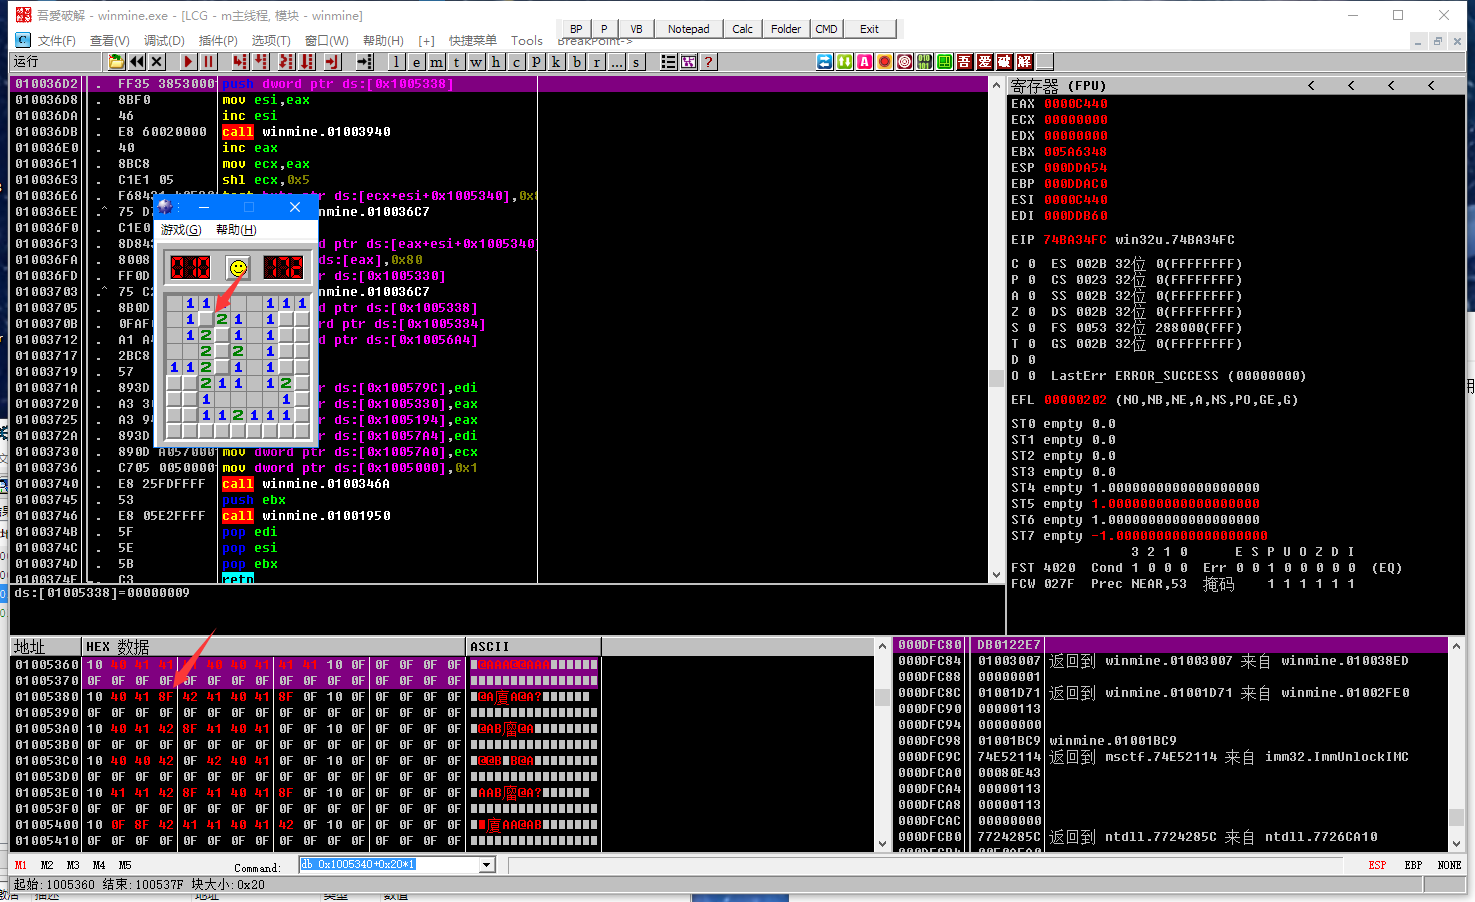Open the 选项(T) menu

[x=270, y=41]
